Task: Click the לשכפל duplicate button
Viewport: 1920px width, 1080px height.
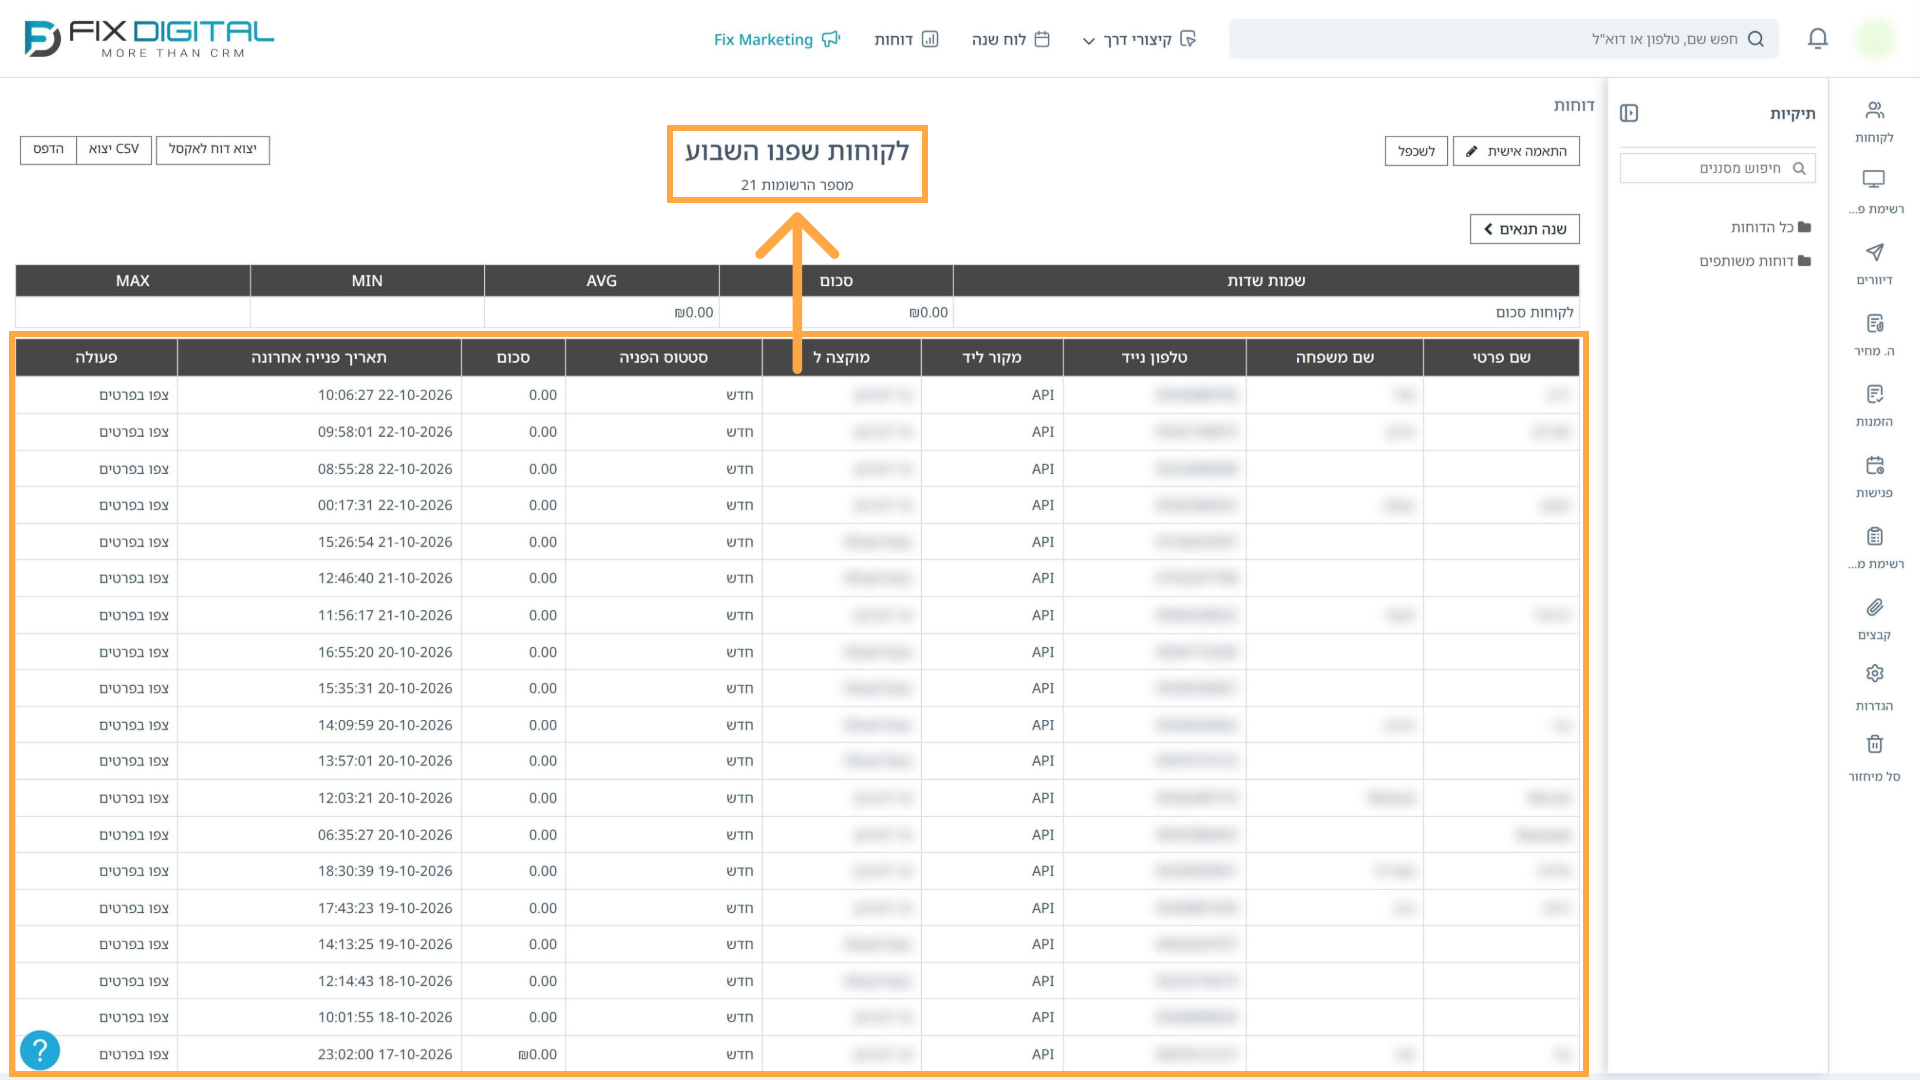Action: pos(1416,151)
